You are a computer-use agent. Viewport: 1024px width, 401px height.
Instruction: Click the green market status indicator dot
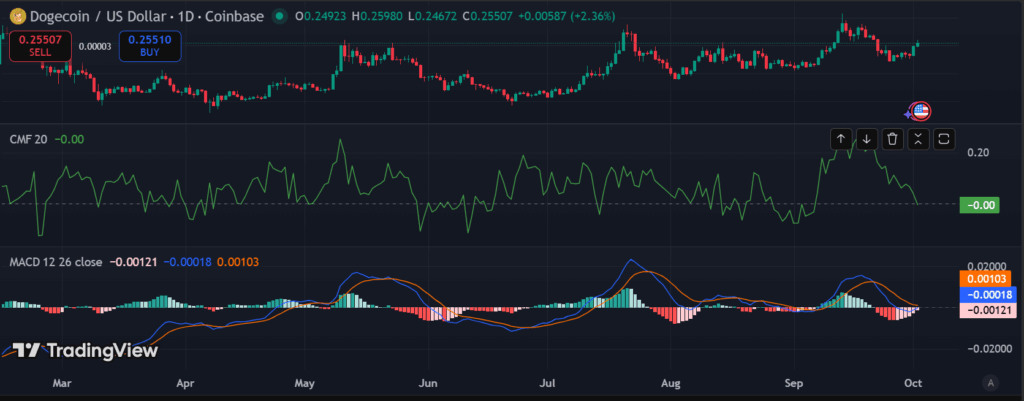278,16
